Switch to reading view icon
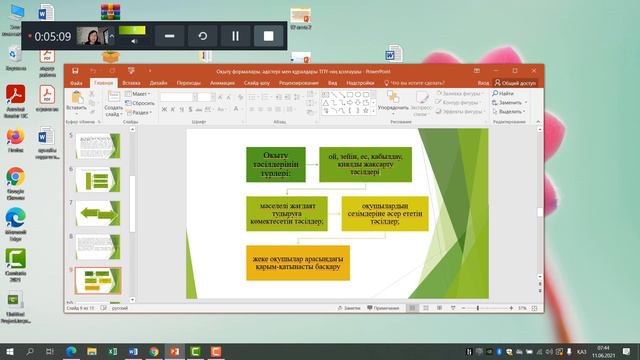Viewport: 640px width, 360px height. (x=439, y=308)
